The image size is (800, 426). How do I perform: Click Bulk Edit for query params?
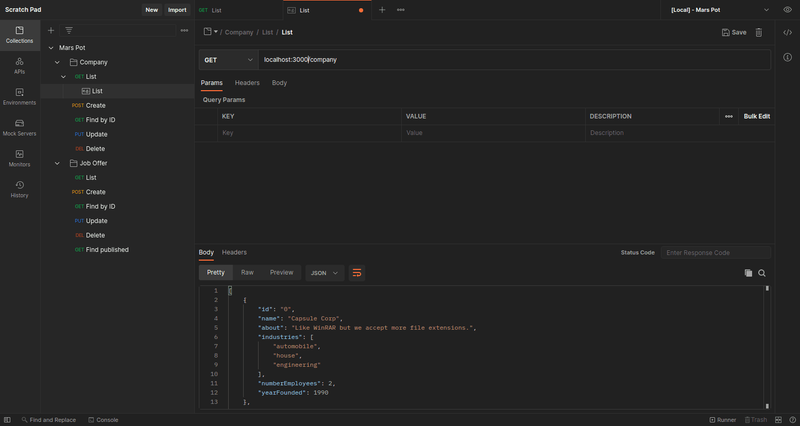[x=757, y=116]
